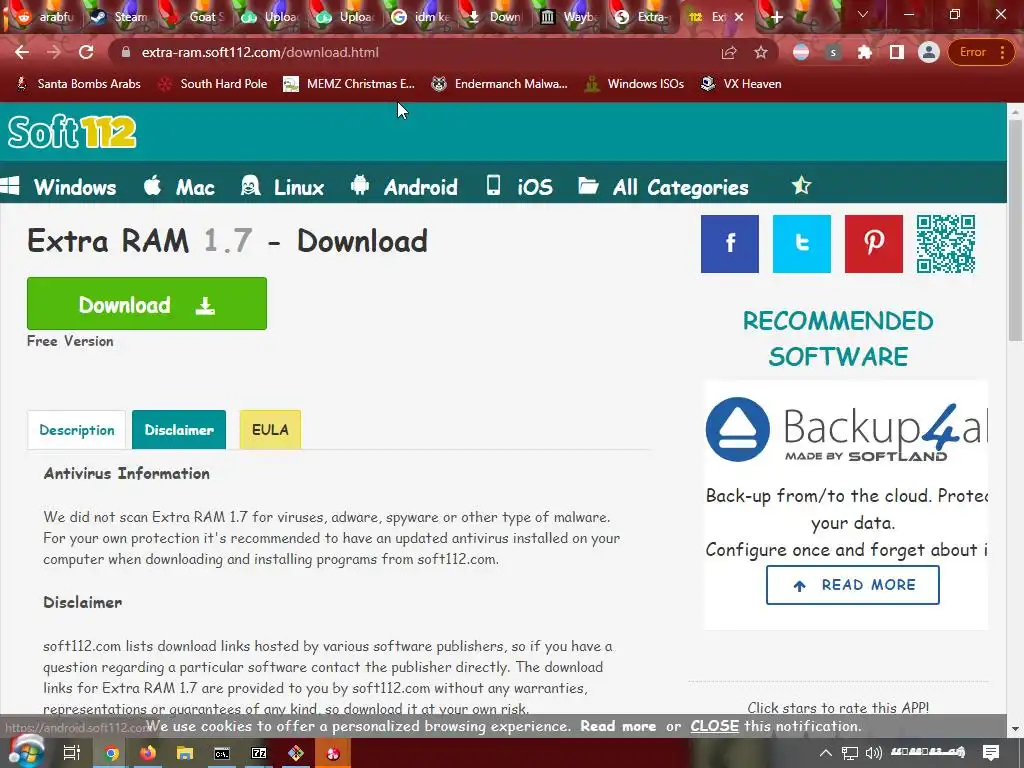Toggle the browser side panel icon
Viewport: 1024px width, 768px height.
(x=897, y=52)
